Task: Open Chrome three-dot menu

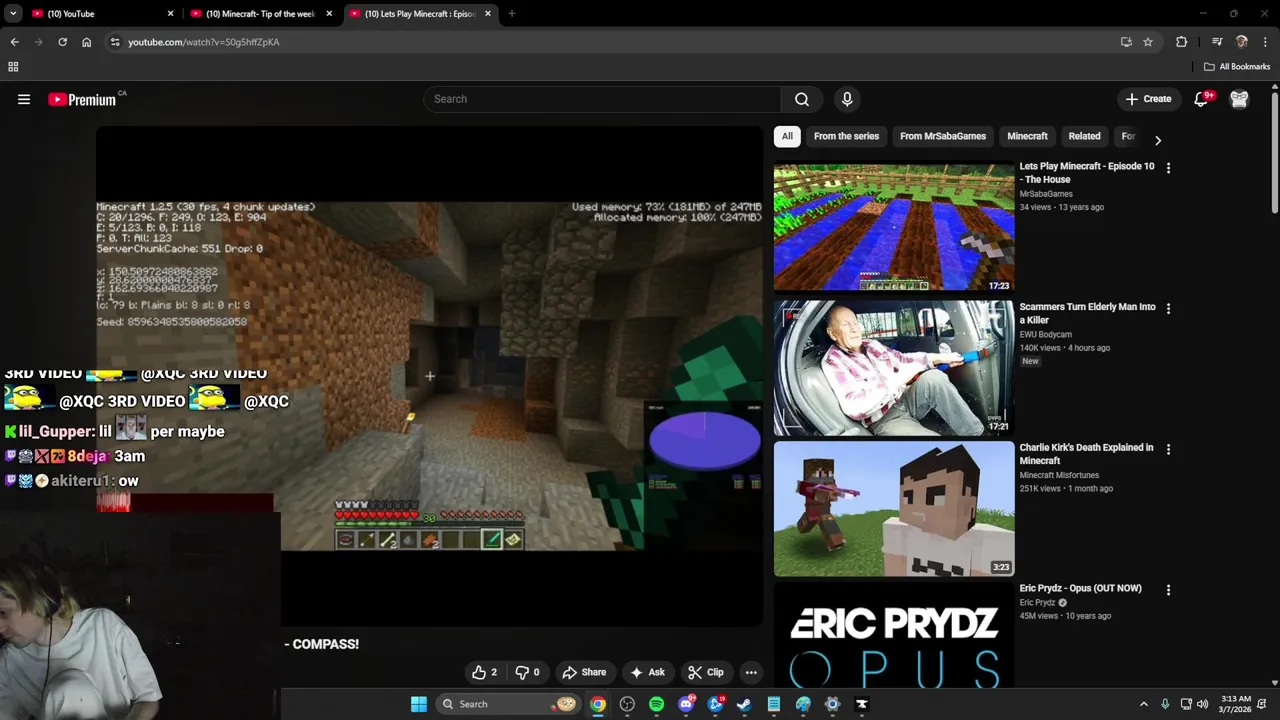Action: tap(1265, 42)
